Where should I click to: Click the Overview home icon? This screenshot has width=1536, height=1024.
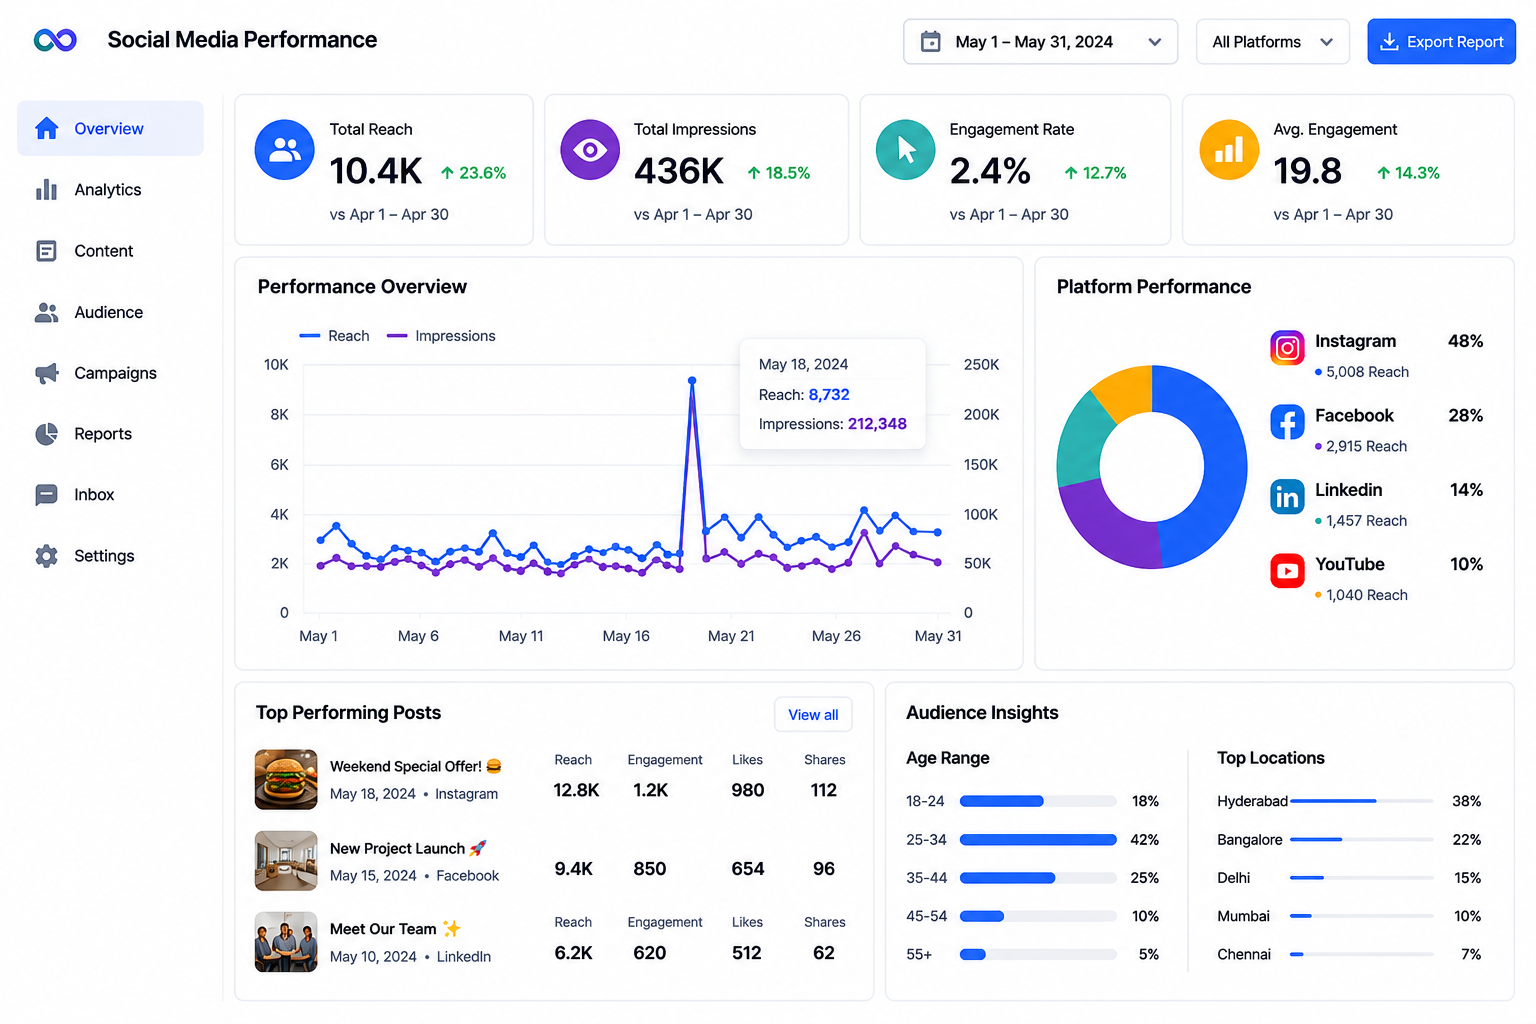[46, 128]
